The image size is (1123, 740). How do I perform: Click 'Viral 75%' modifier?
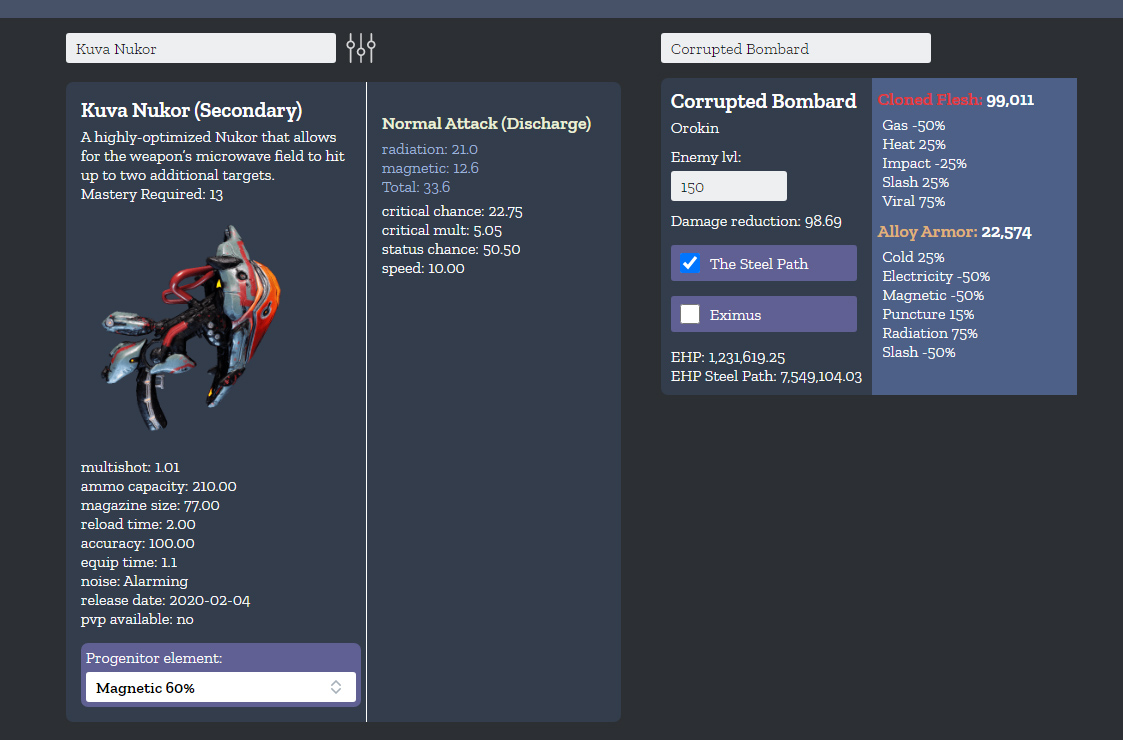pos(914,201)
